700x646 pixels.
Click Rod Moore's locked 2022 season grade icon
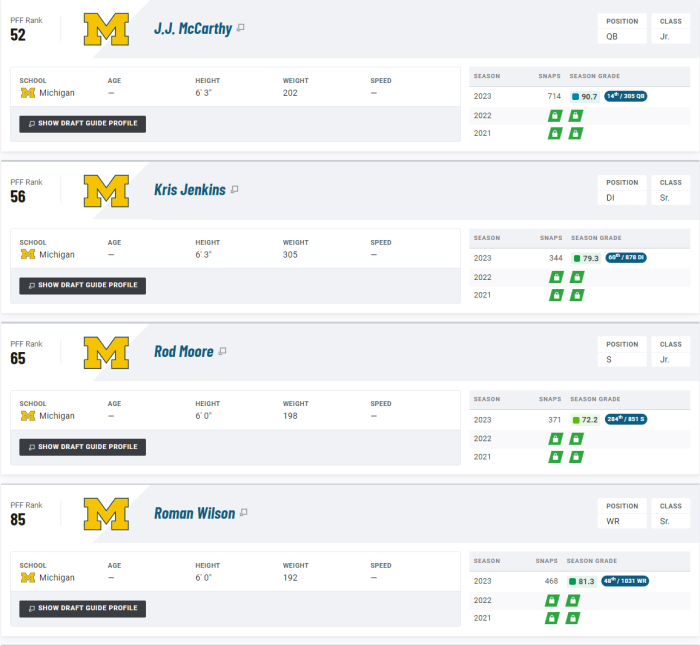[x=576, y=439]
